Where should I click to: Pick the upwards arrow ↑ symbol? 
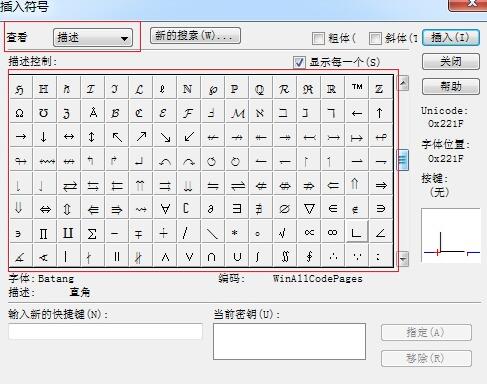(381, 113)
